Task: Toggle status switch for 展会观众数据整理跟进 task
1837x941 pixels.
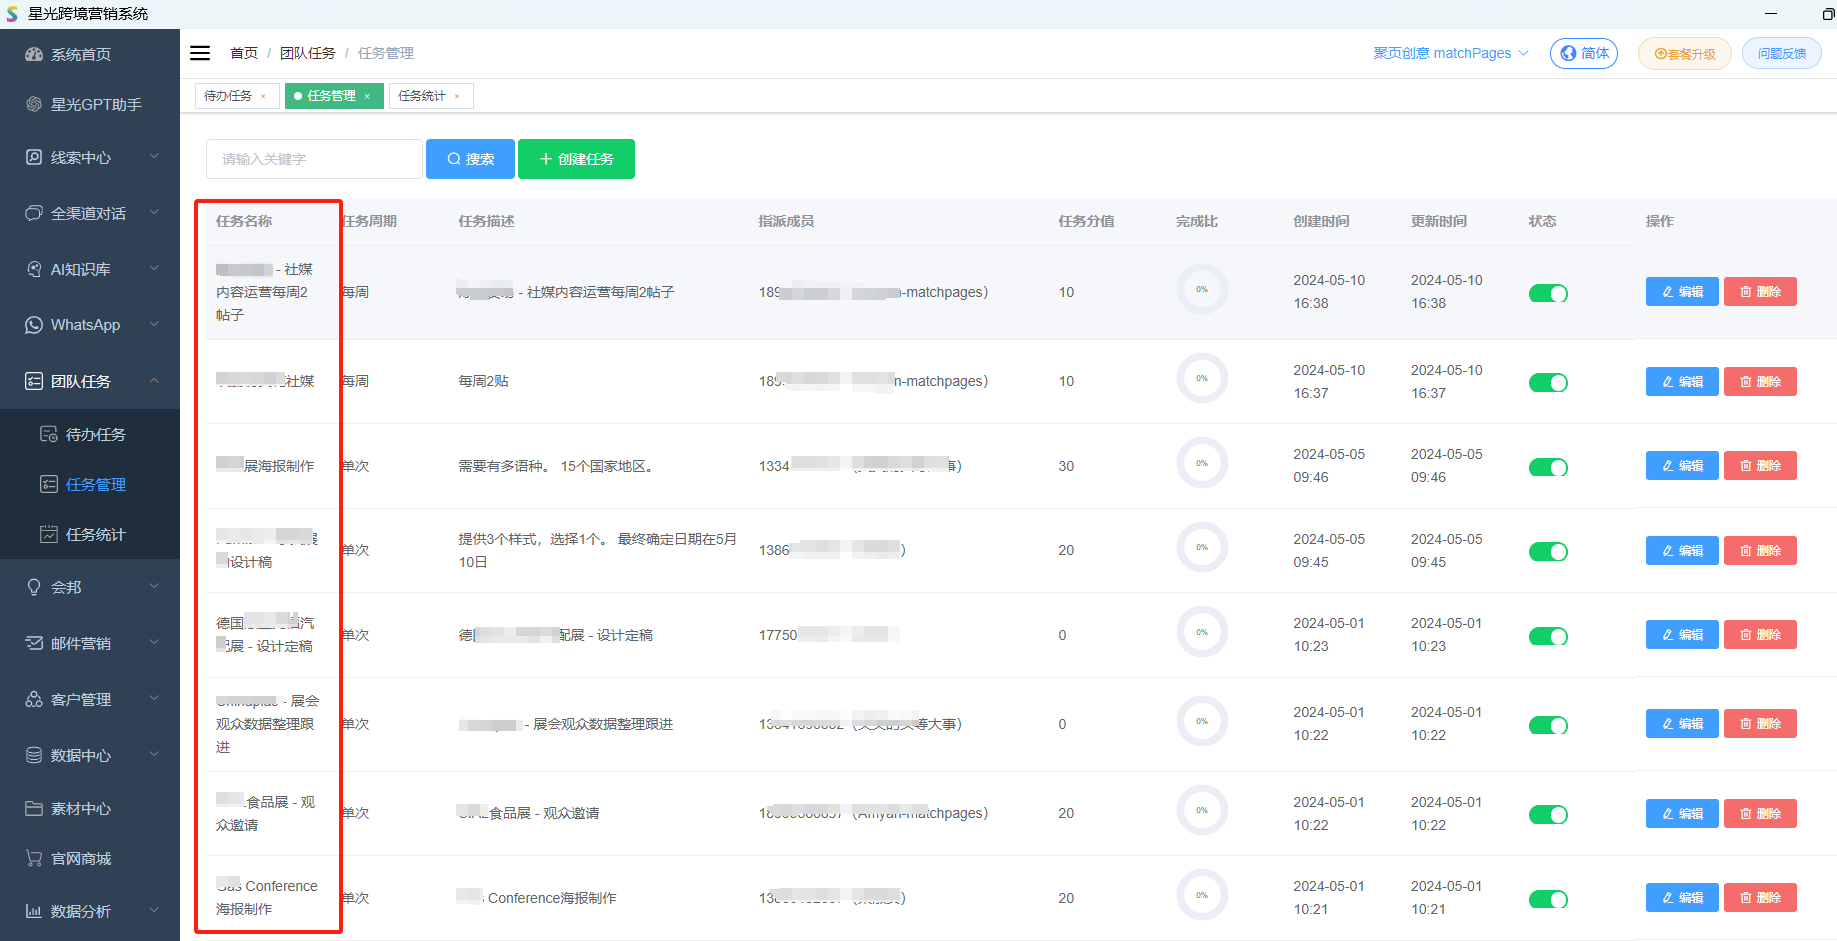Action: tap(1548, 725)
